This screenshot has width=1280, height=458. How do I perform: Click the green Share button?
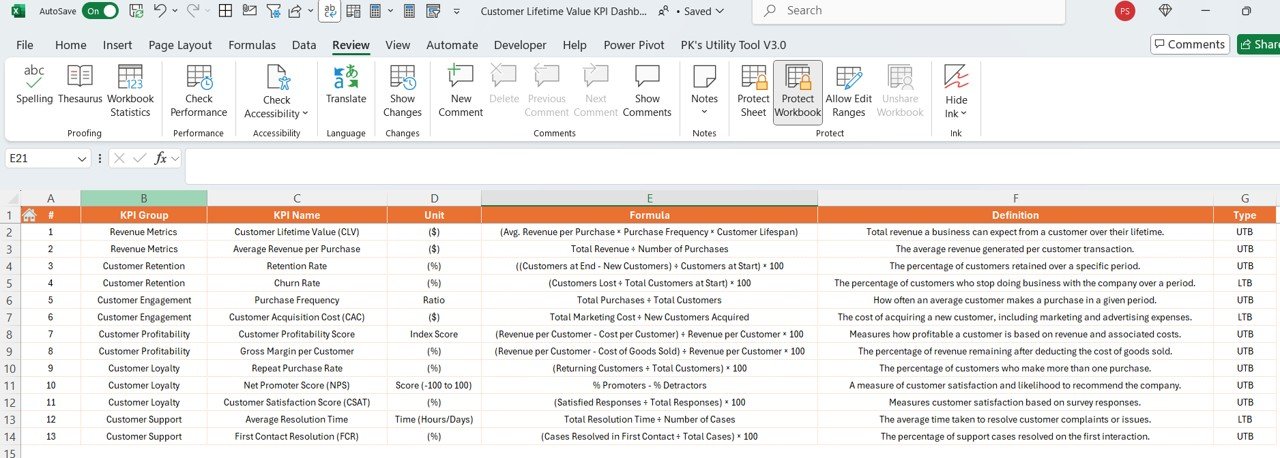point(1259,44)
